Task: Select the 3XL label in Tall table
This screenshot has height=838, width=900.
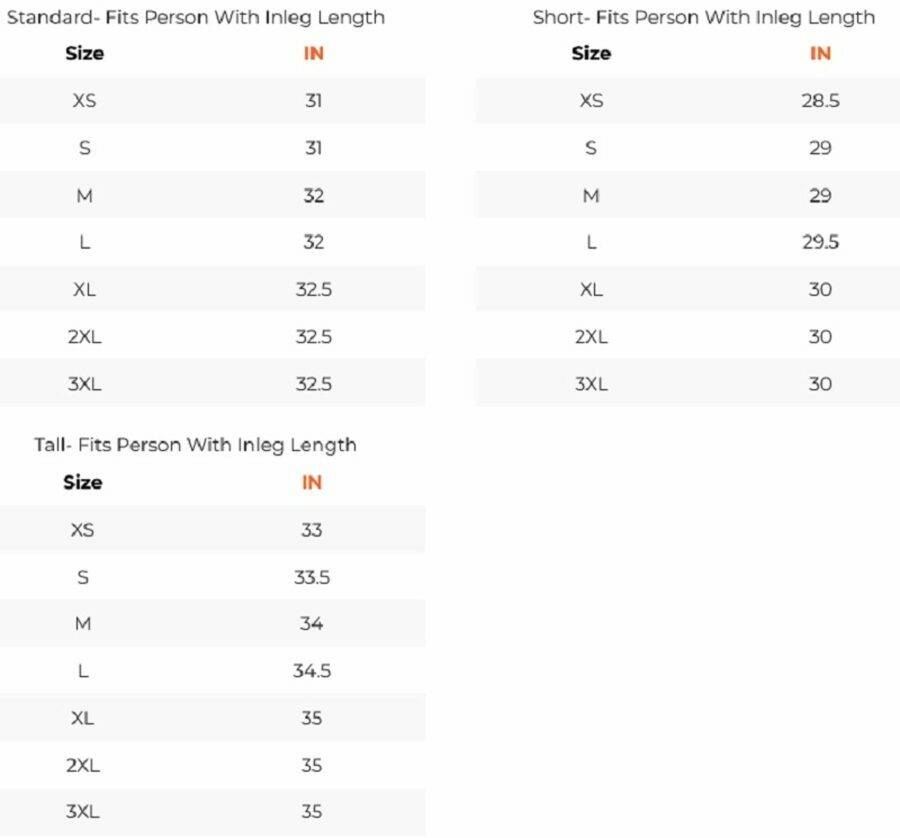Action: pyautogui.click(x=83, y=812)
